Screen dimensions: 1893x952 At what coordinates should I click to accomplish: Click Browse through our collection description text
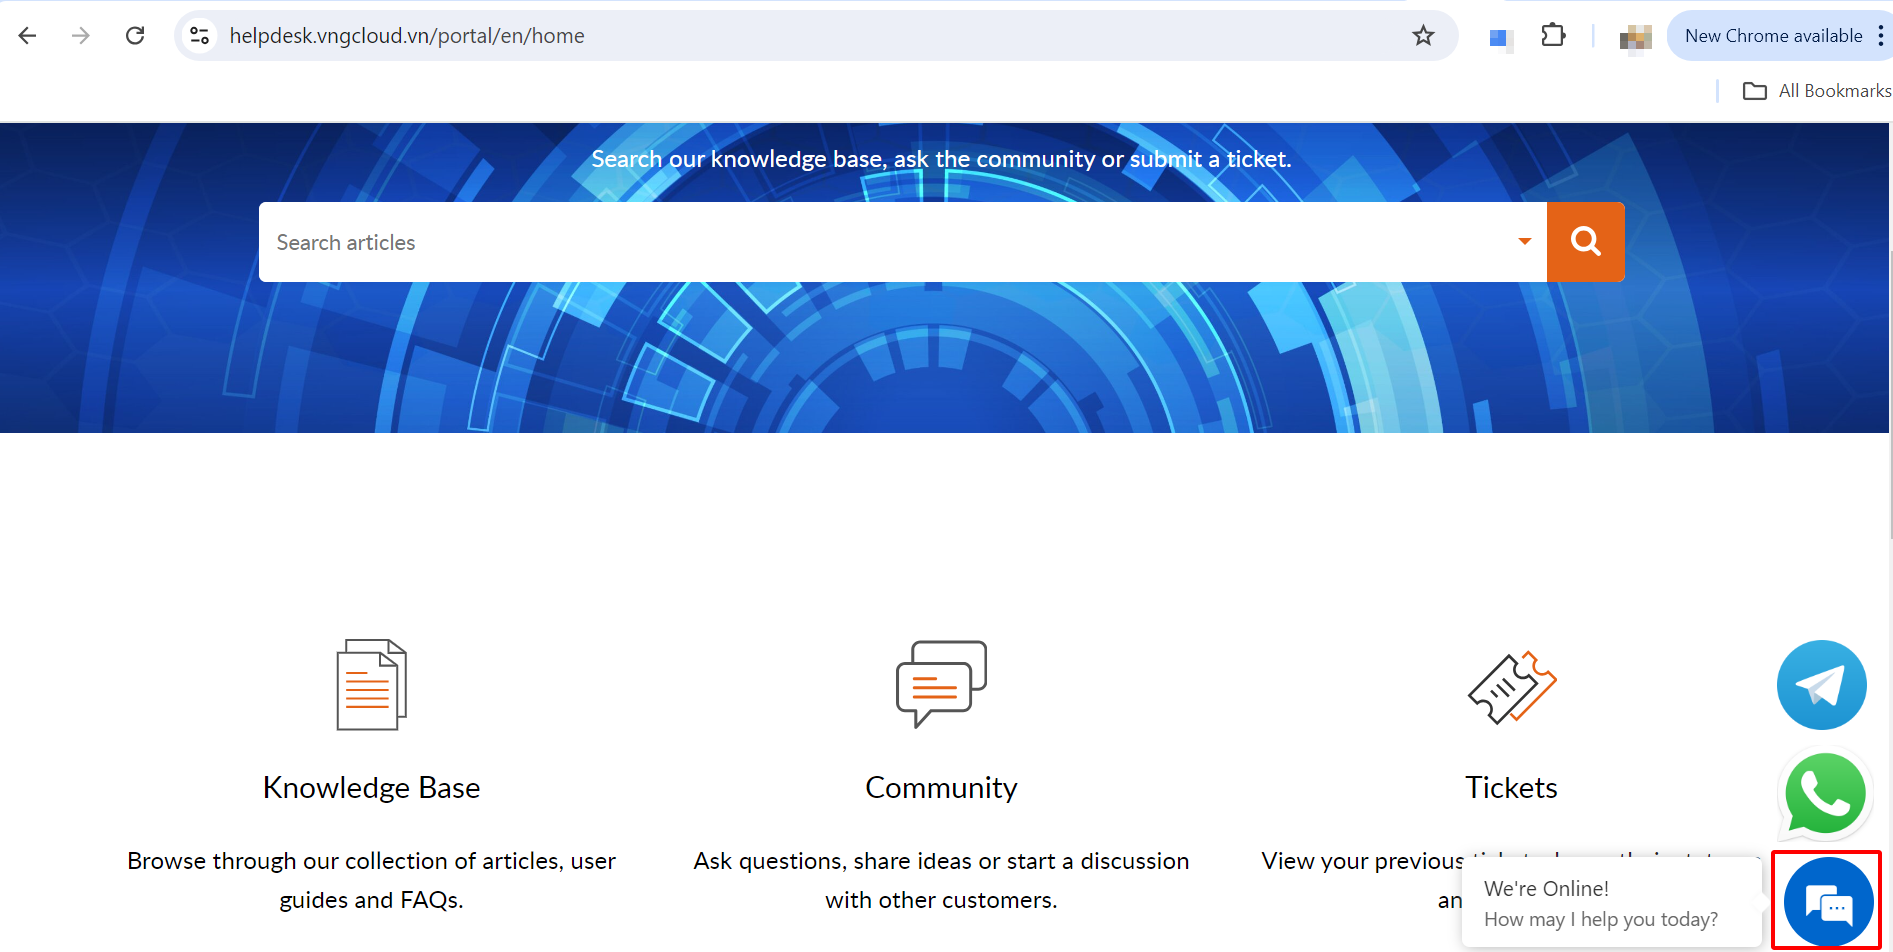372,880
